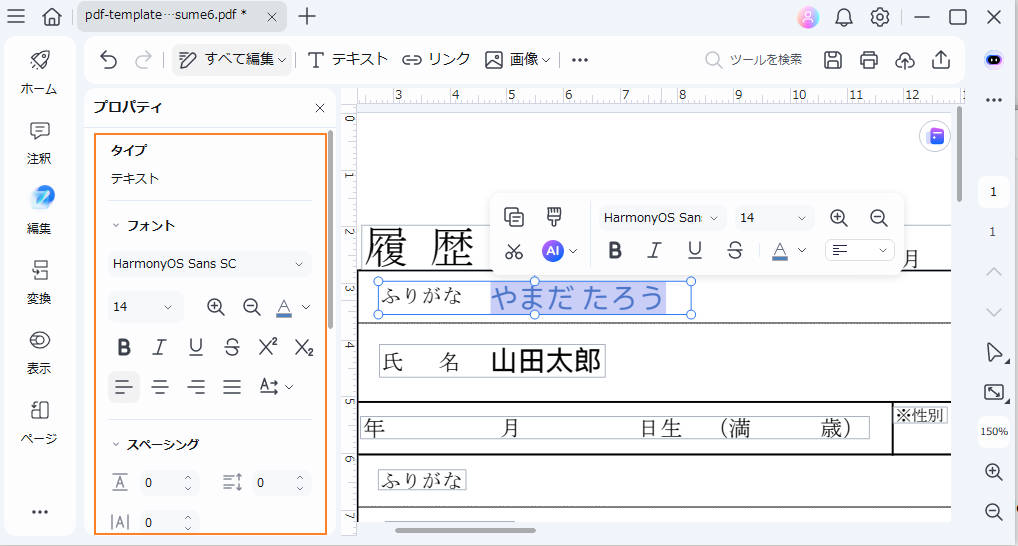The width and height of the screenshot is (1018, 546).
Task: Open font size 14 dropdown in panel
Action: coord(145,306)
